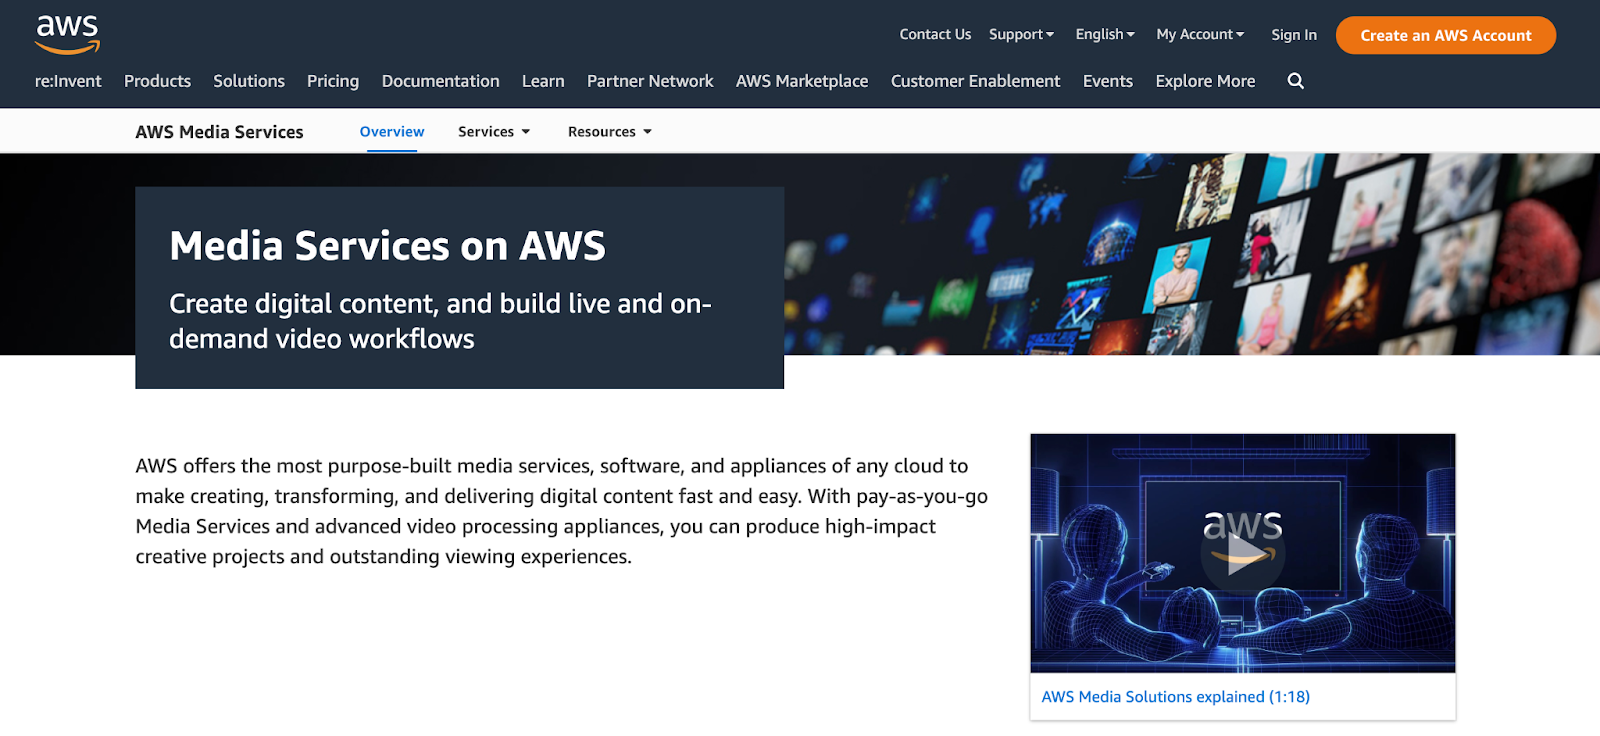Click the intro paragraph beginning 'AWS offers'

[x=561, y=511]
